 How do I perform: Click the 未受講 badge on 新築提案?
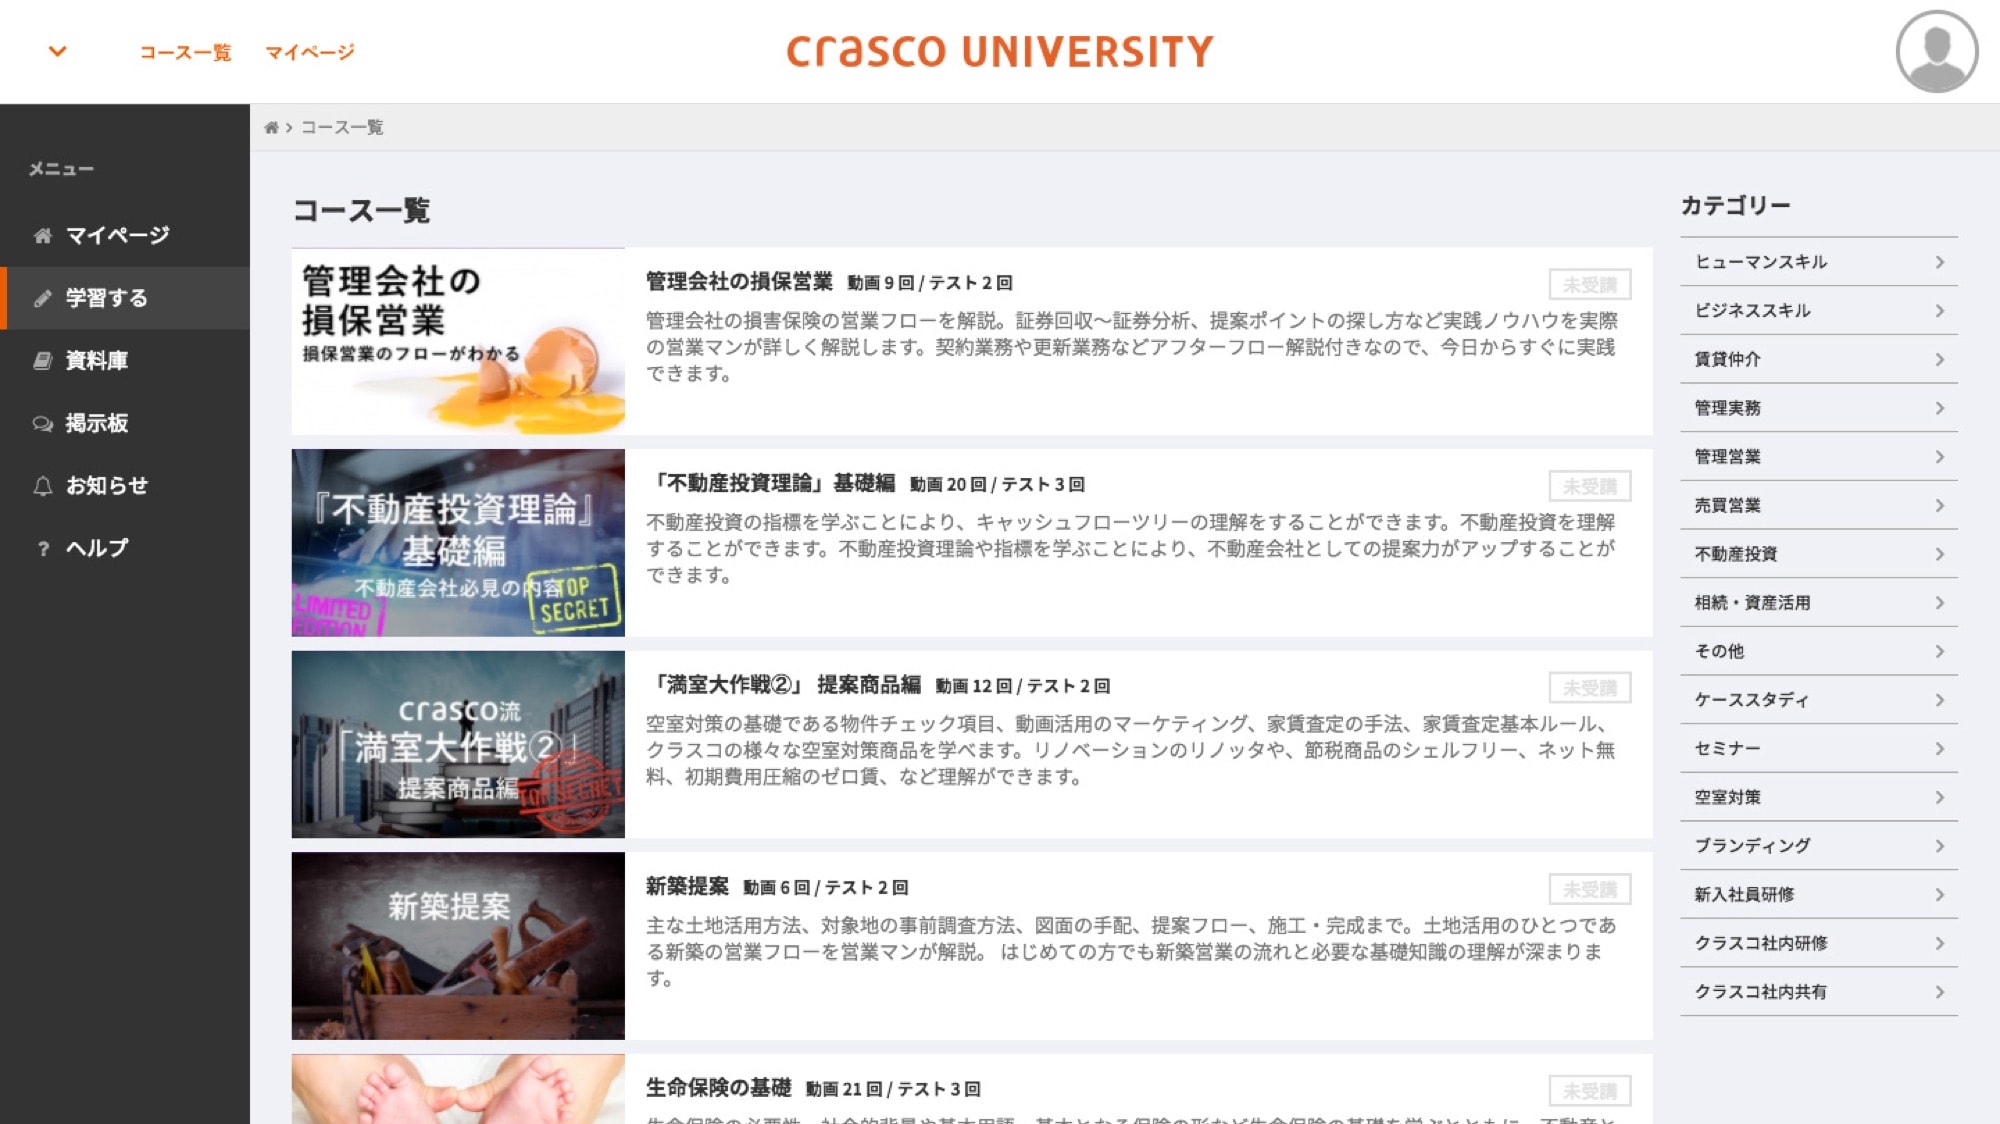[1589, 889]
